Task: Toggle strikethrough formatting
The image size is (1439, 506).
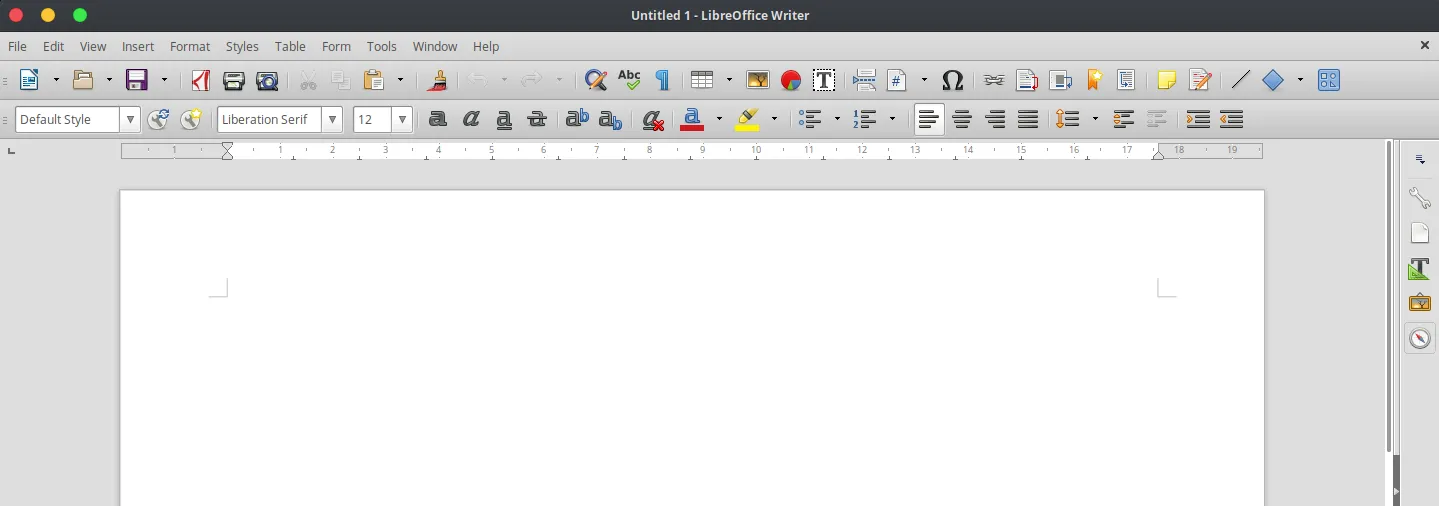Action: pyautogui.click(x=537, y=120)
